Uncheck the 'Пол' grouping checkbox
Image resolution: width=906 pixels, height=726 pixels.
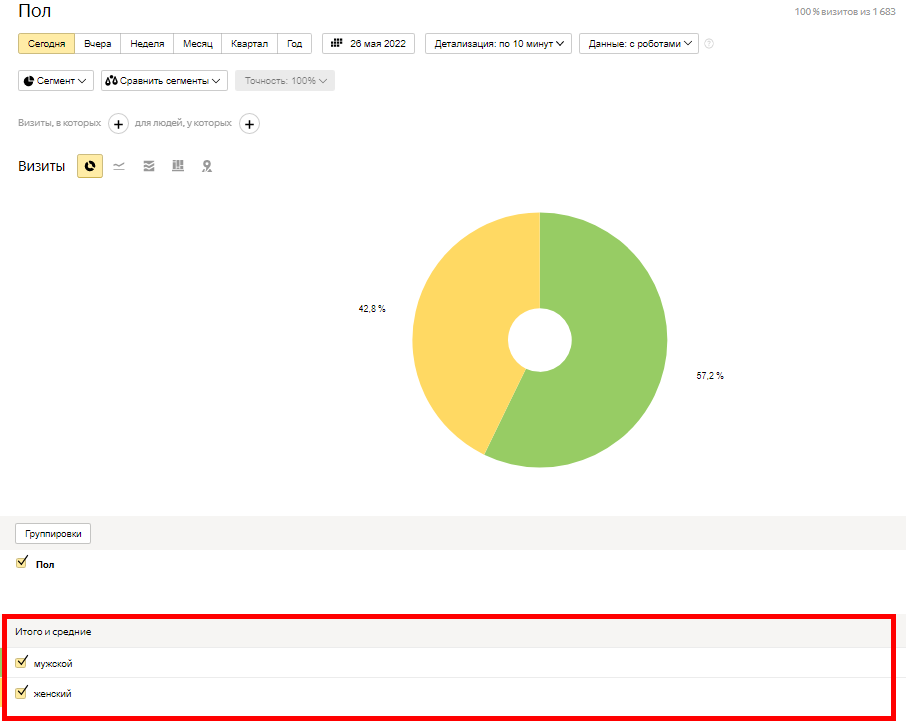point(22,564)
